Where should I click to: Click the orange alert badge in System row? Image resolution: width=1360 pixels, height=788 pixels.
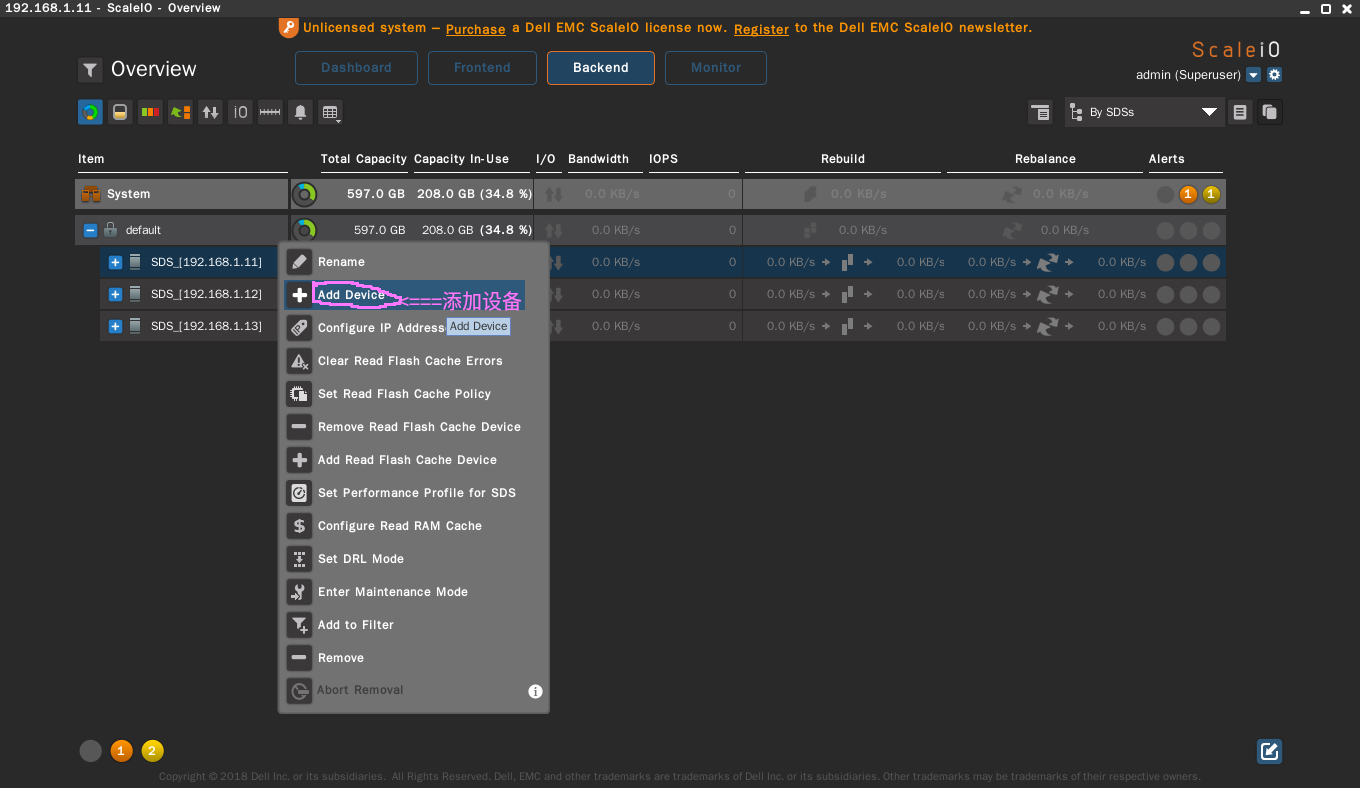click(x=1188, y=194)
